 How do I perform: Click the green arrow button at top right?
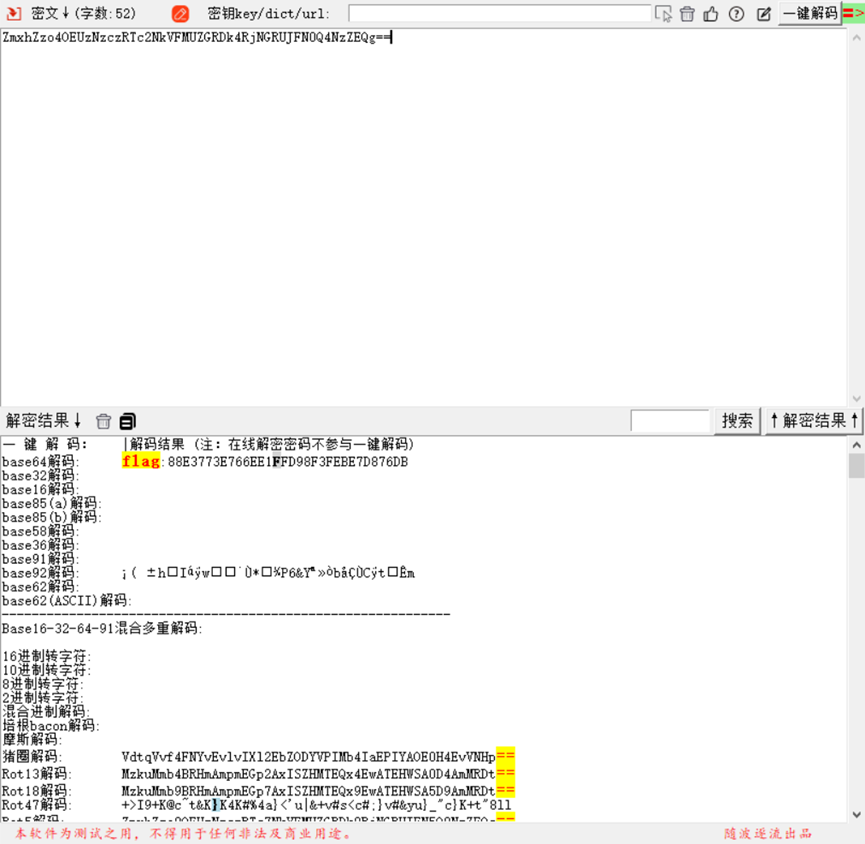pos(853,13)
